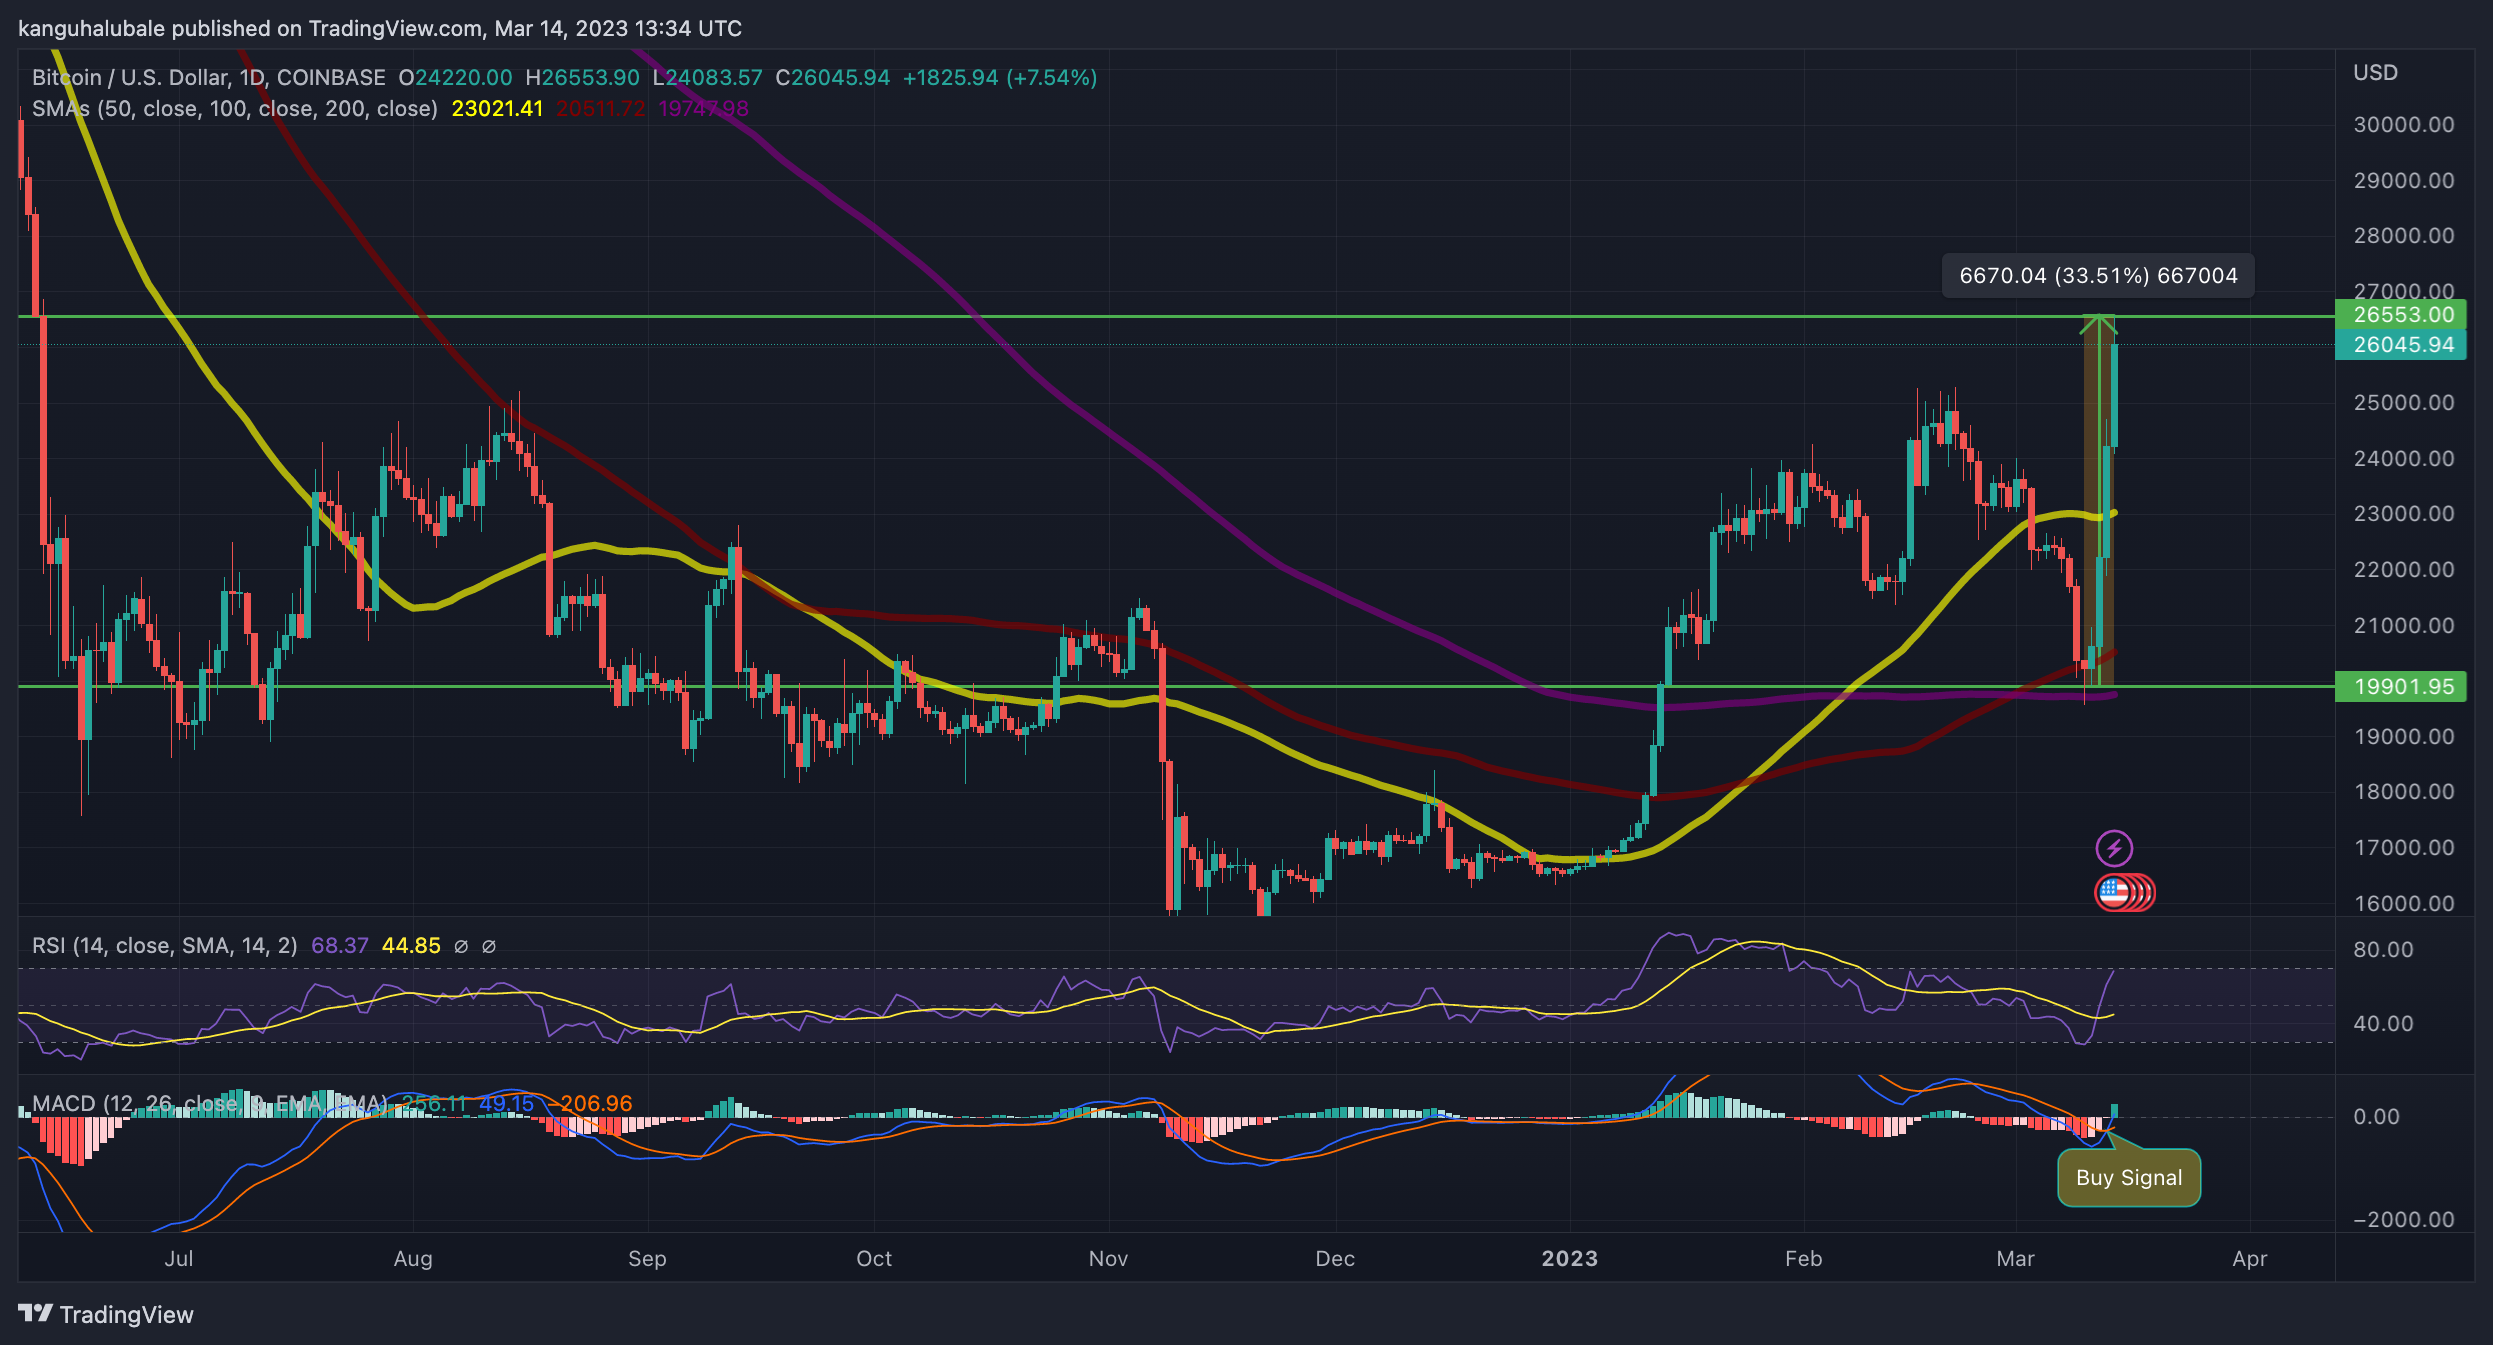Select the RSI indicator legend label

pyautogui.click(x=164, y=946)
